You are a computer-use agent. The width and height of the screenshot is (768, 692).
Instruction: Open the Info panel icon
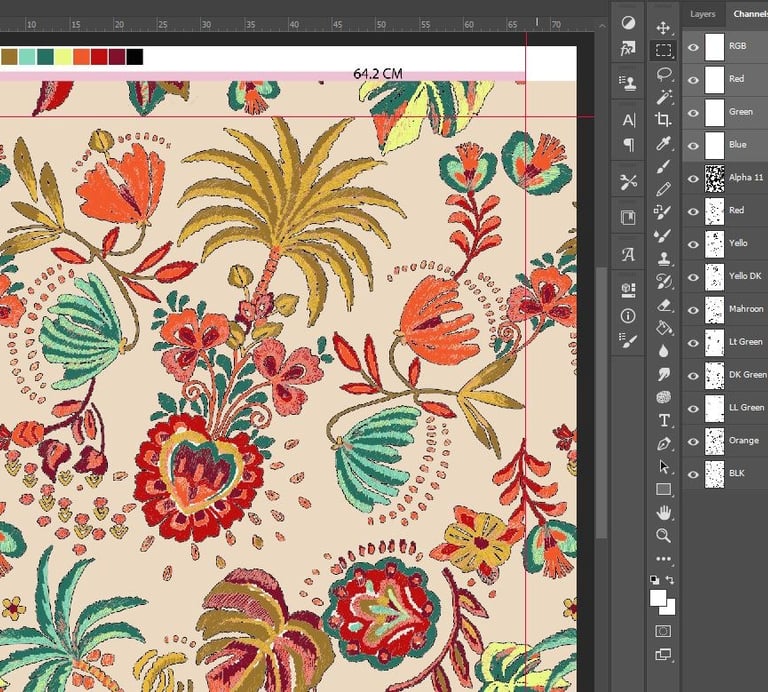pos(628,316)
